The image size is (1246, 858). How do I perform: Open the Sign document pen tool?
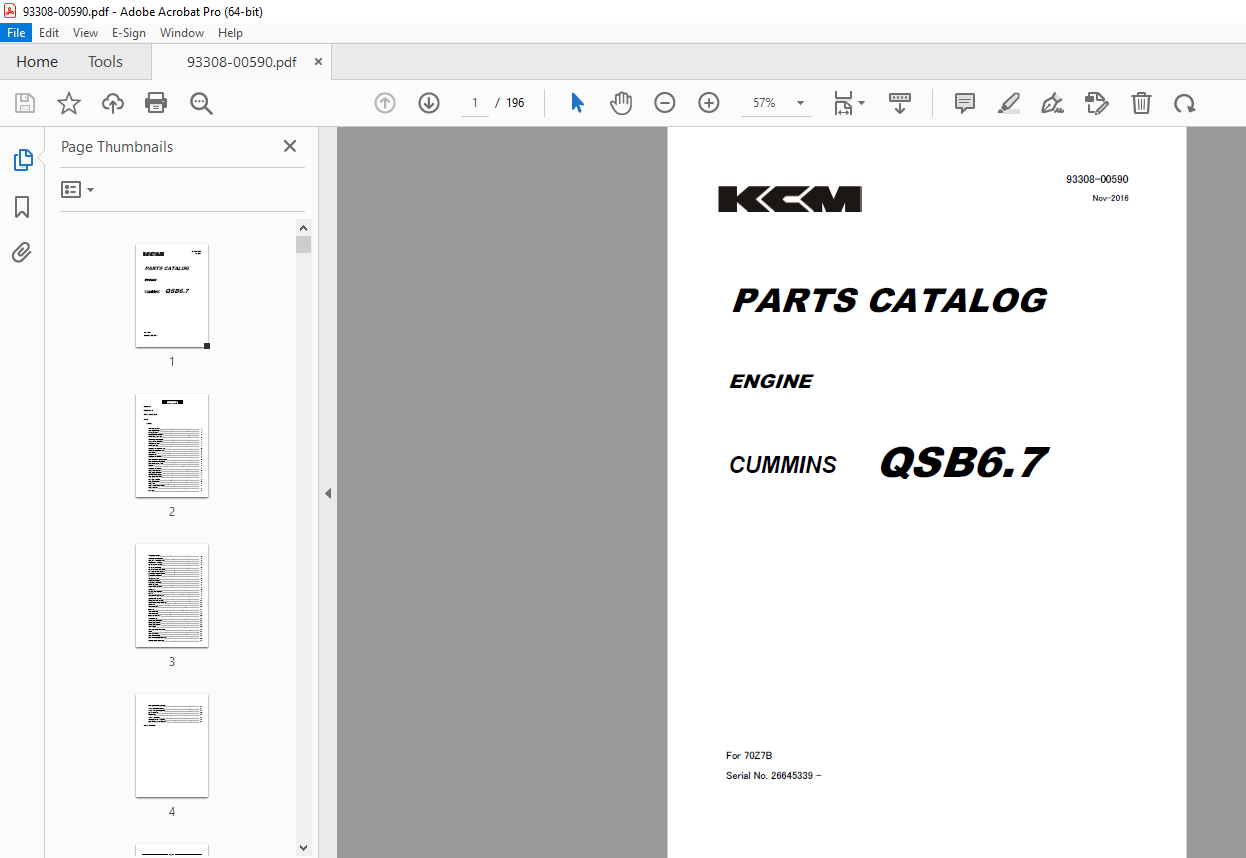(x=1052, y=103)
